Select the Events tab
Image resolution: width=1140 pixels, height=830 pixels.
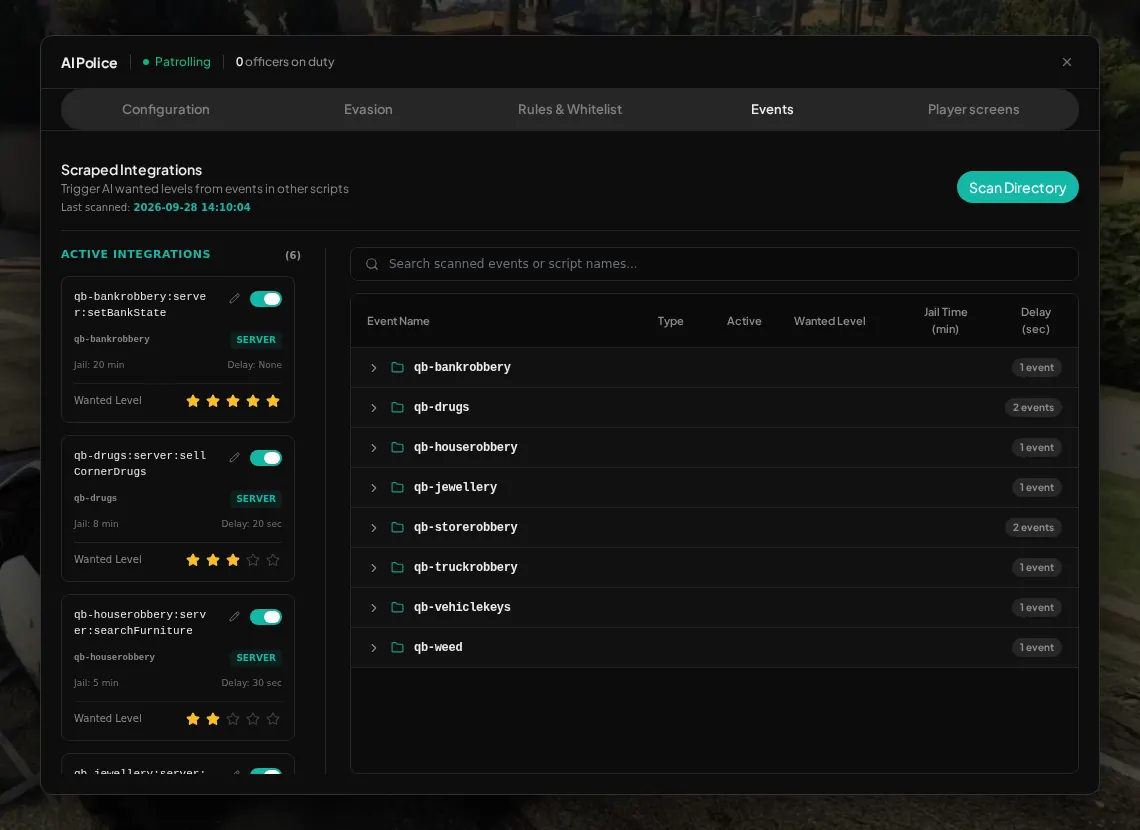click(772, 109)
